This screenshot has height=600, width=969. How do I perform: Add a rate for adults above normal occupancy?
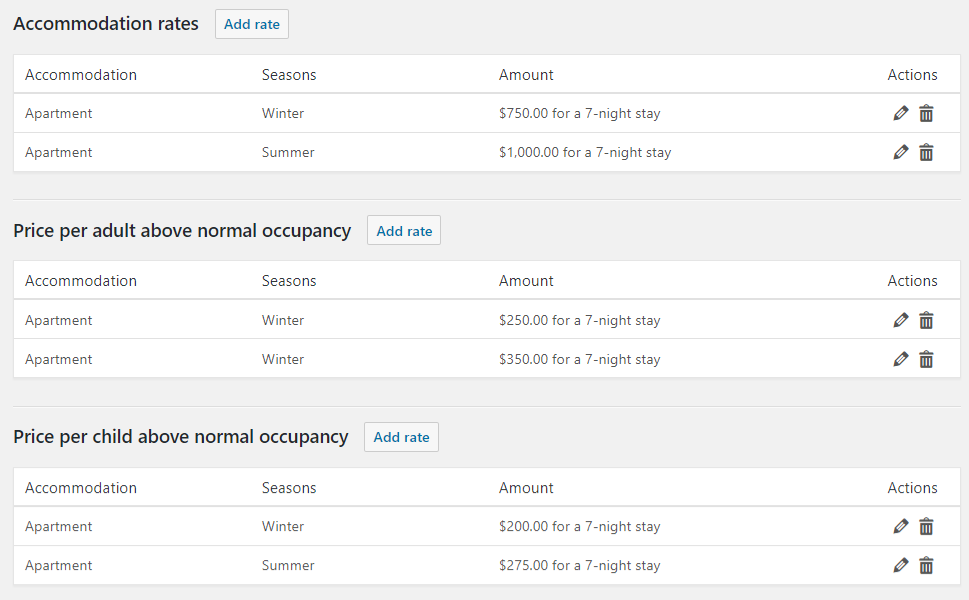(x=403, y=230)
